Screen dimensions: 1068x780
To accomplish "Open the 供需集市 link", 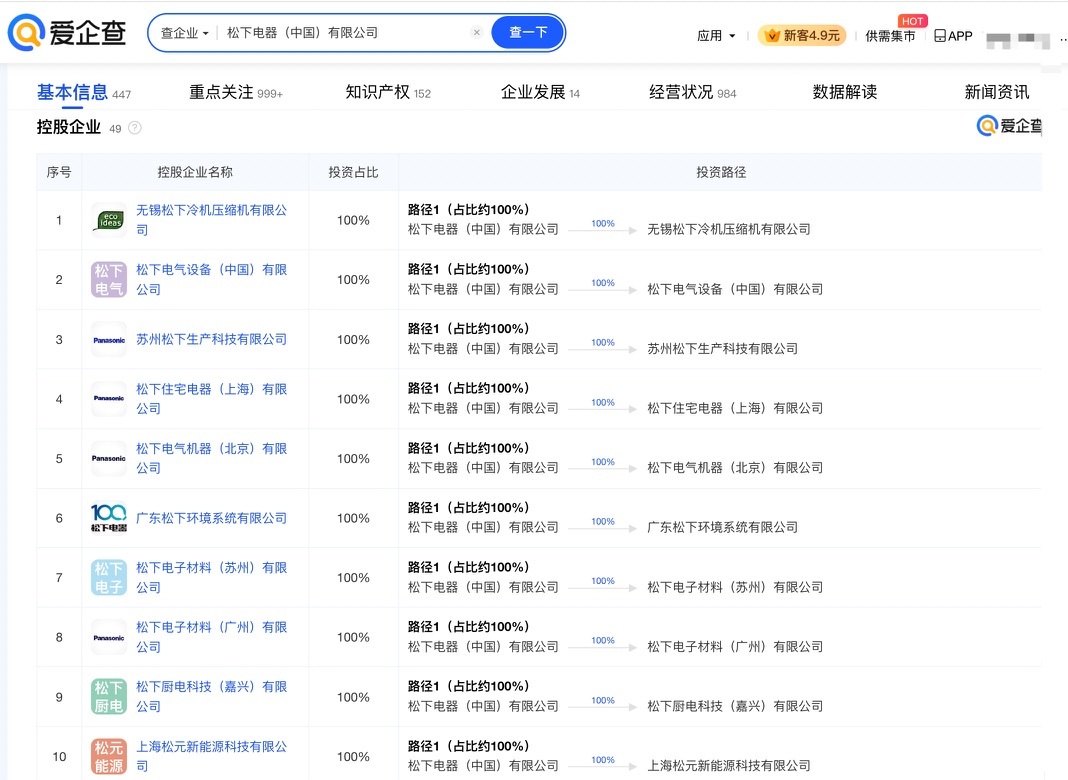I will [x=890, y=35].
